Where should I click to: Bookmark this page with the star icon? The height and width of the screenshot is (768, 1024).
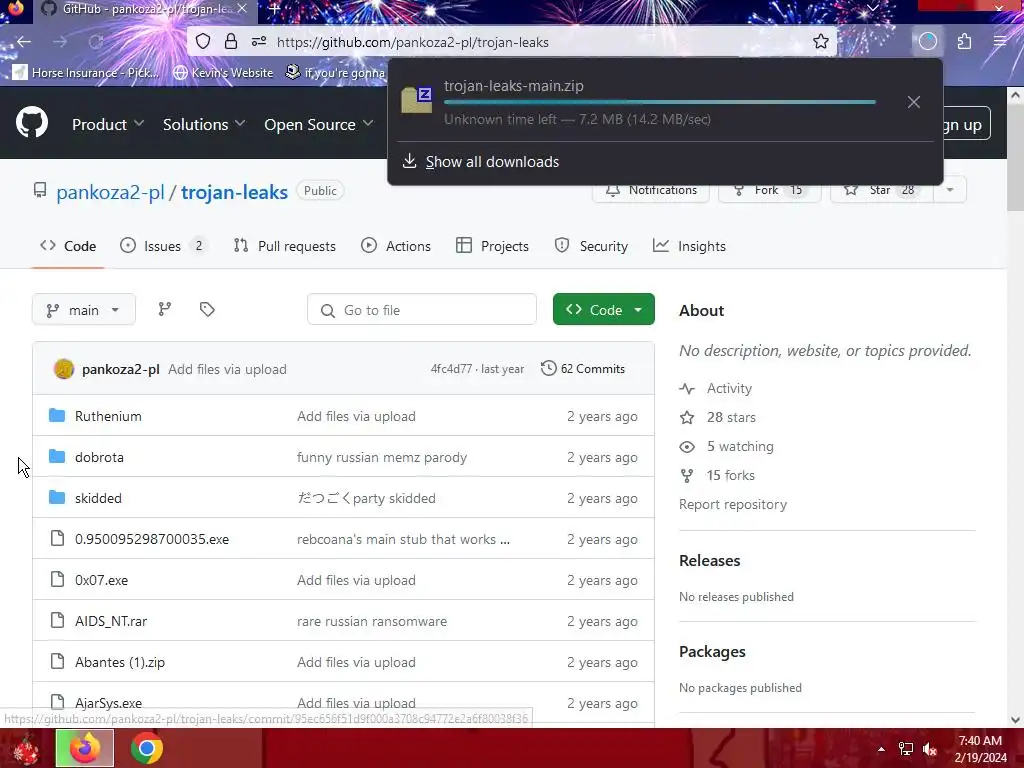[821, 42]
